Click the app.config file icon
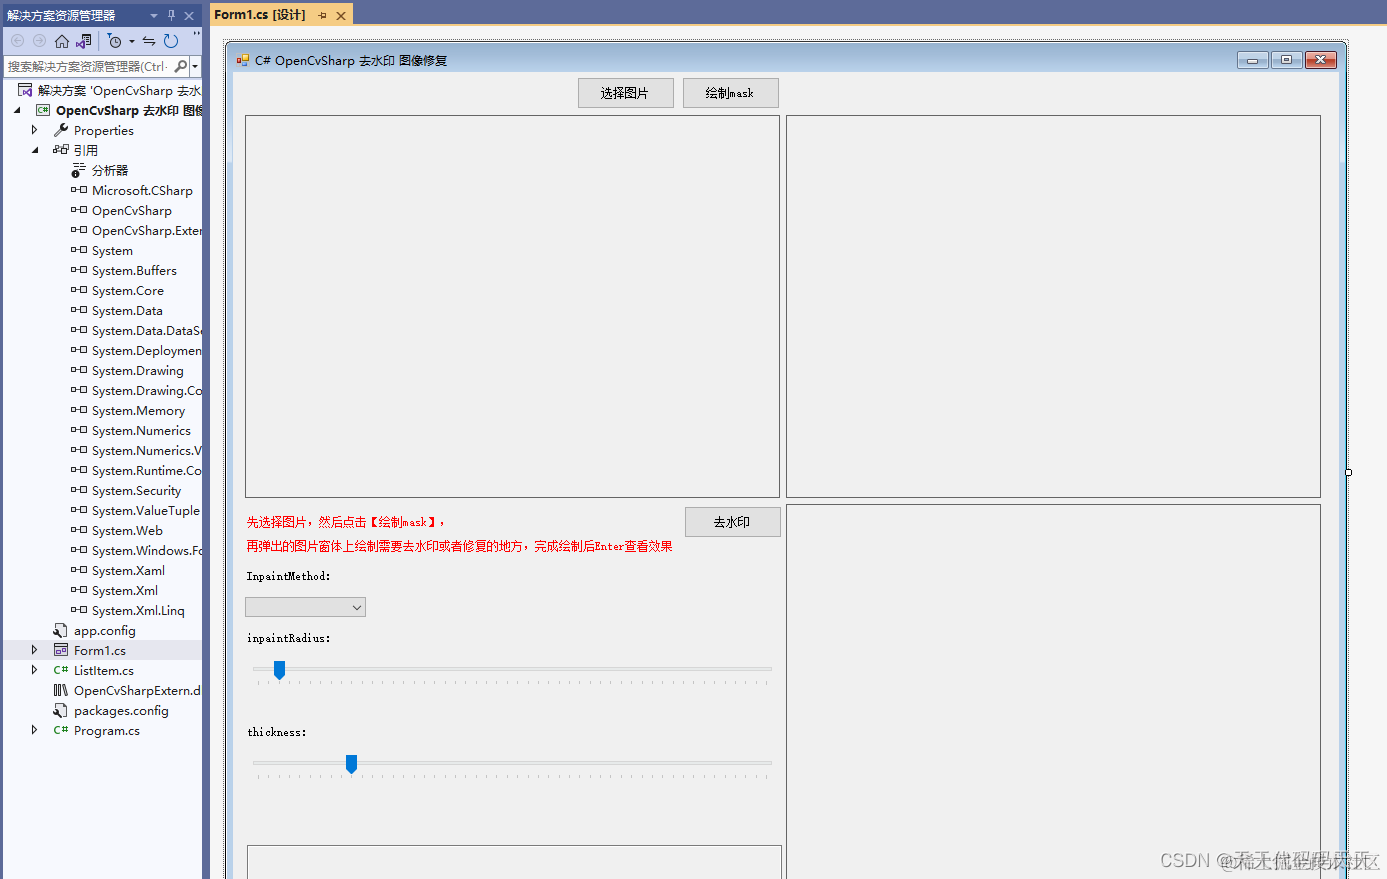 click(61, 630)
